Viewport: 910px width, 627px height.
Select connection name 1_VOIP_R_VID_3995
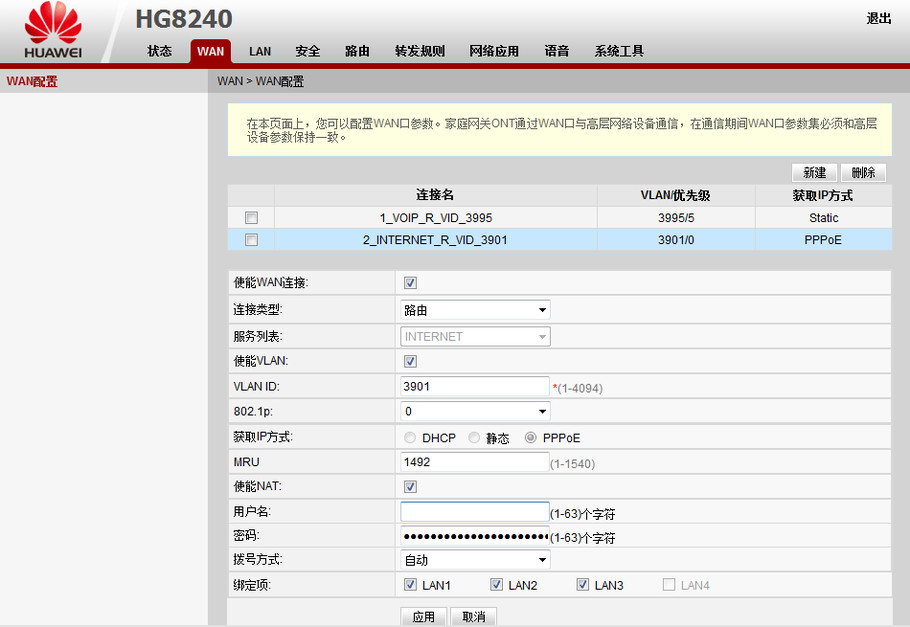(436, 218)
